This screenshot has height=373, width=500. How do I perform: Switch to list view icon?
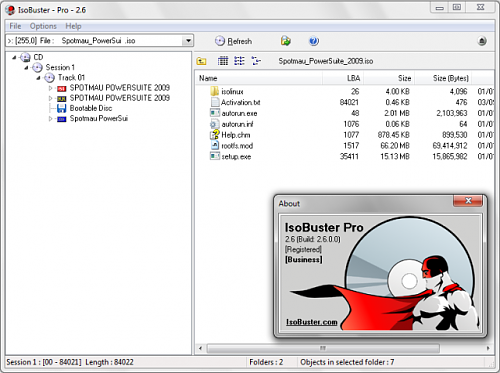click(x=239, y=61)
